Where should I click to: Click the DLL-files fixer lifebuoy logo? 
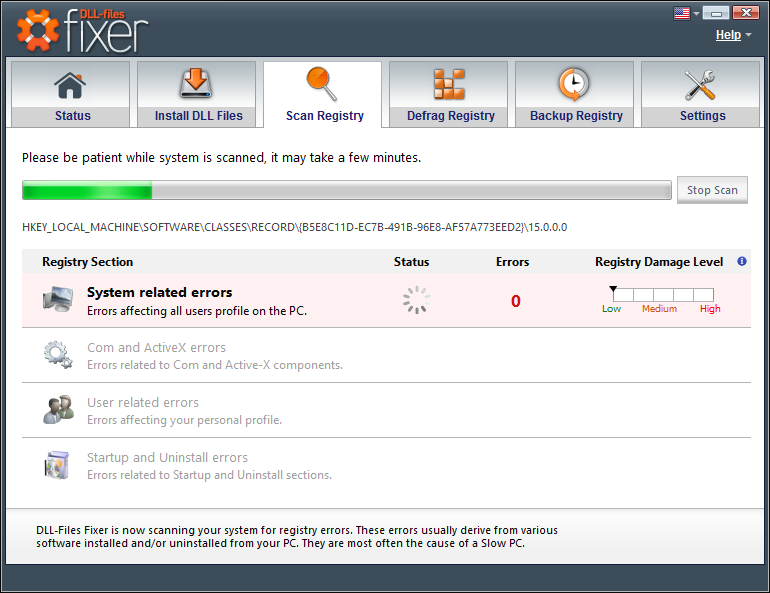[x=38, y=30]
